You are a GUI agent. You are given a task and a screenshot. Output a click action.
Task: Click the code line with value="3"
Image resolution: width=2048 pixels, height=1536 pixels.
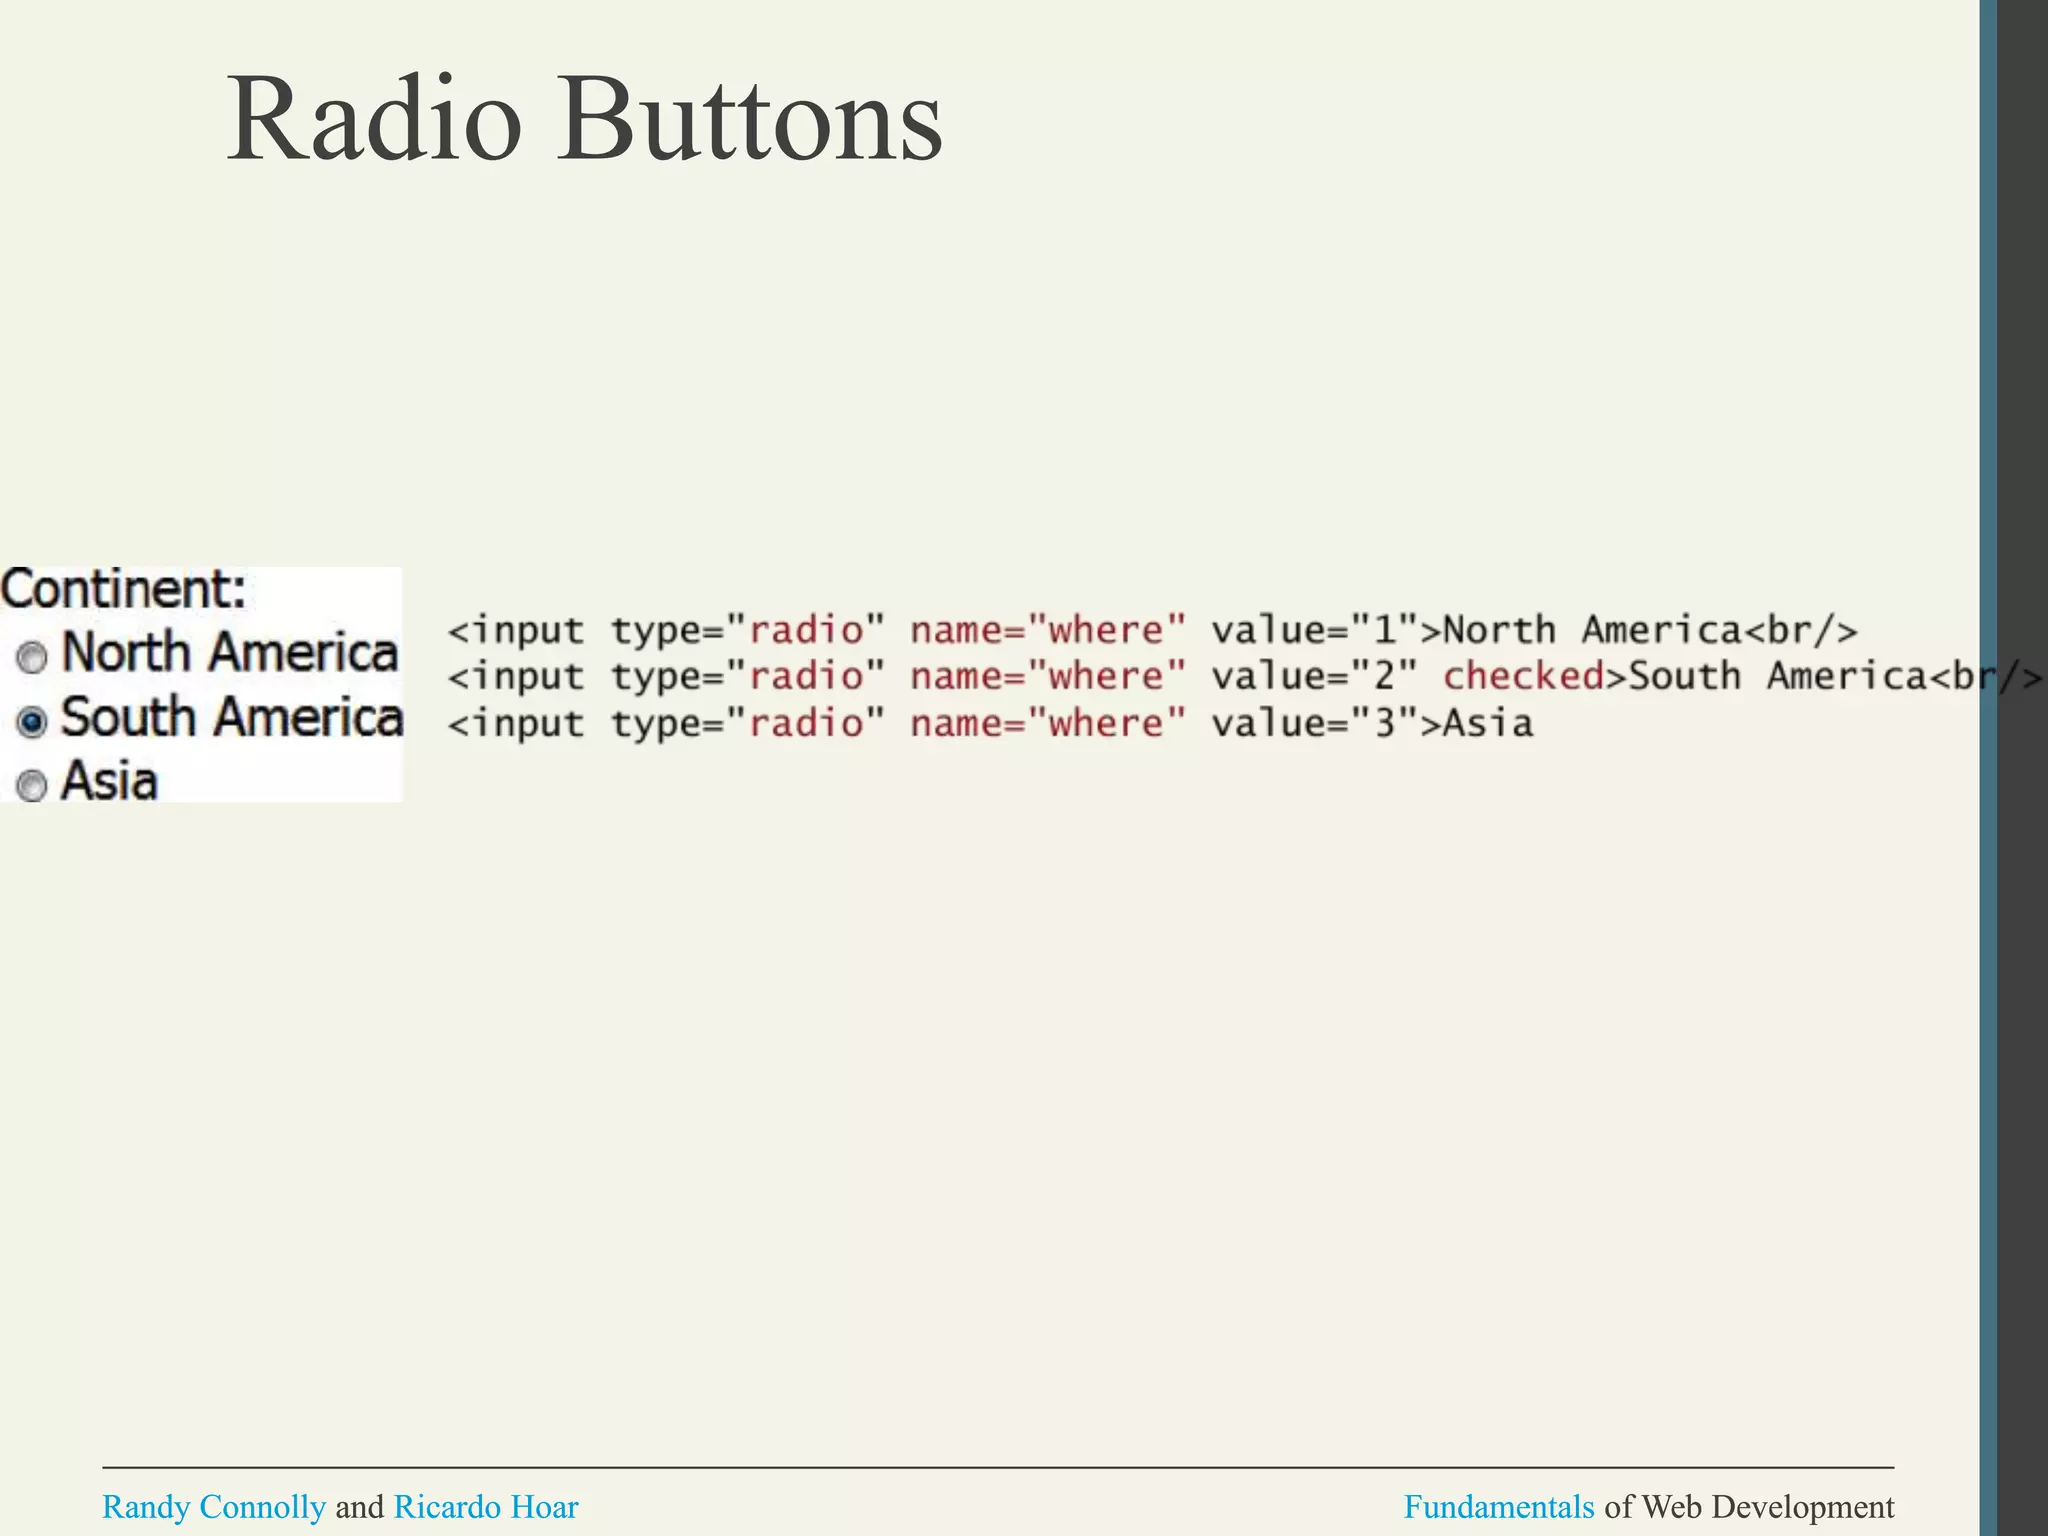click(990, 723)
